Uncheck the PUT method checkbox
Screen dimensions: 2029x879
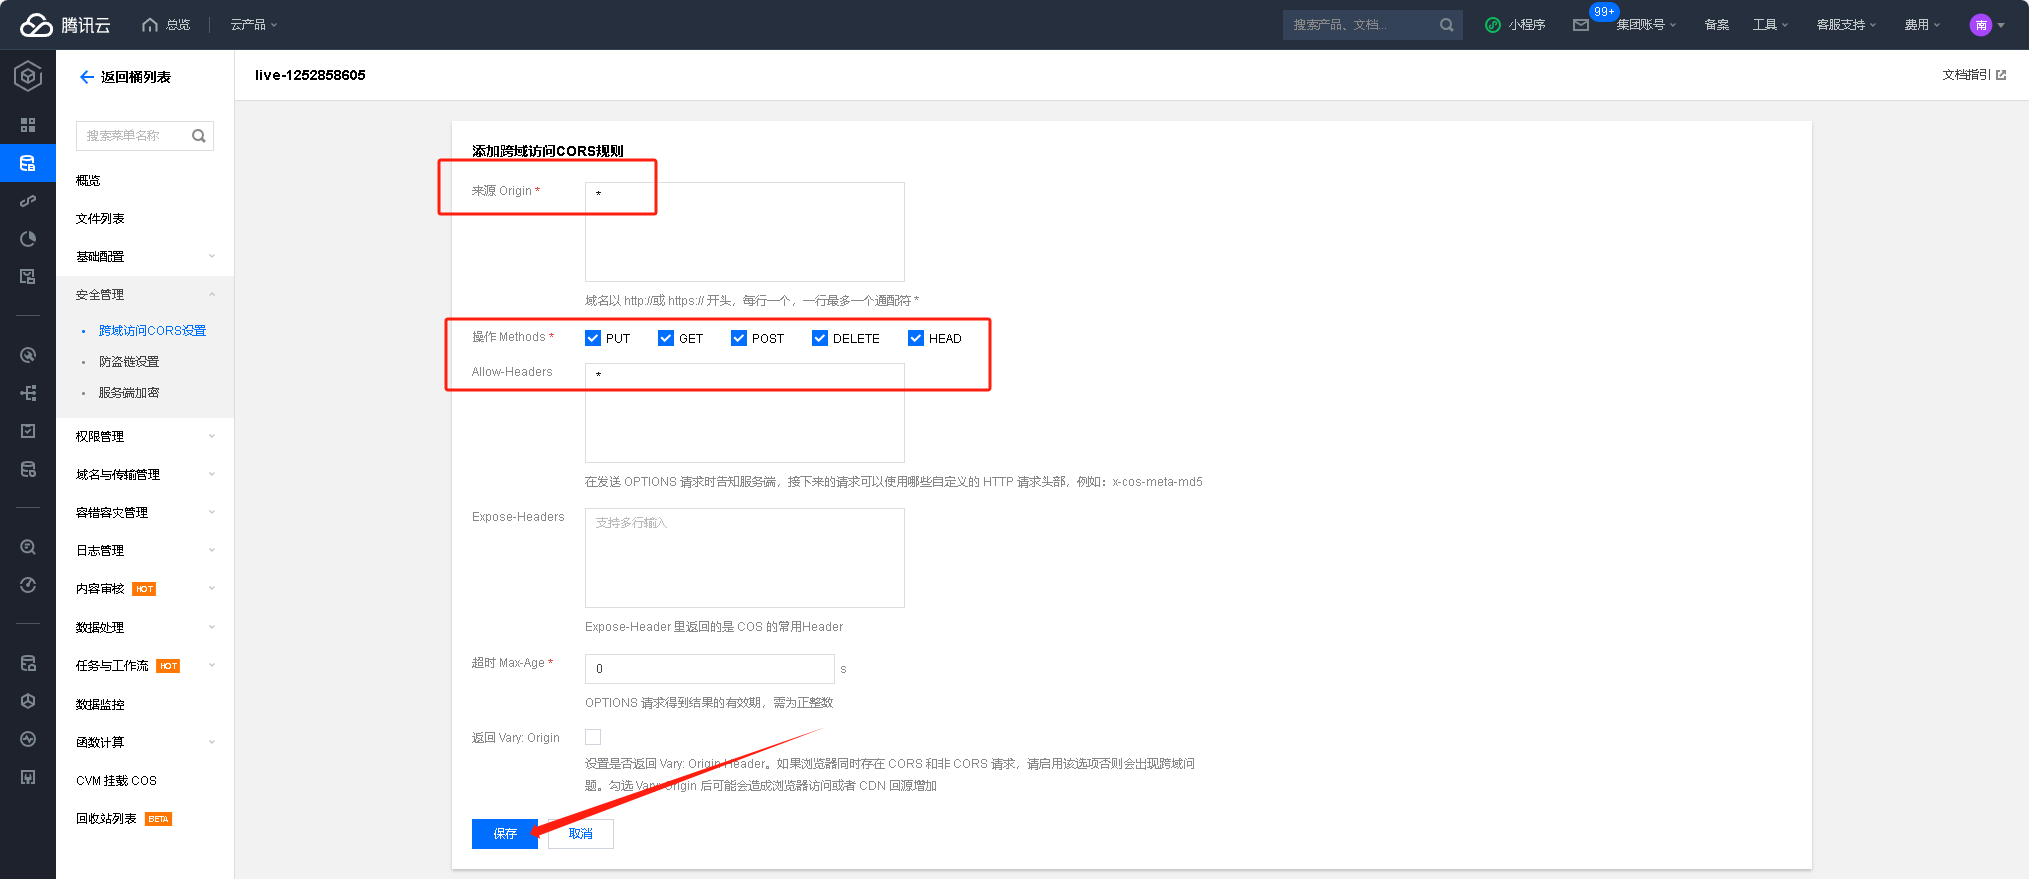pos(593,338)
